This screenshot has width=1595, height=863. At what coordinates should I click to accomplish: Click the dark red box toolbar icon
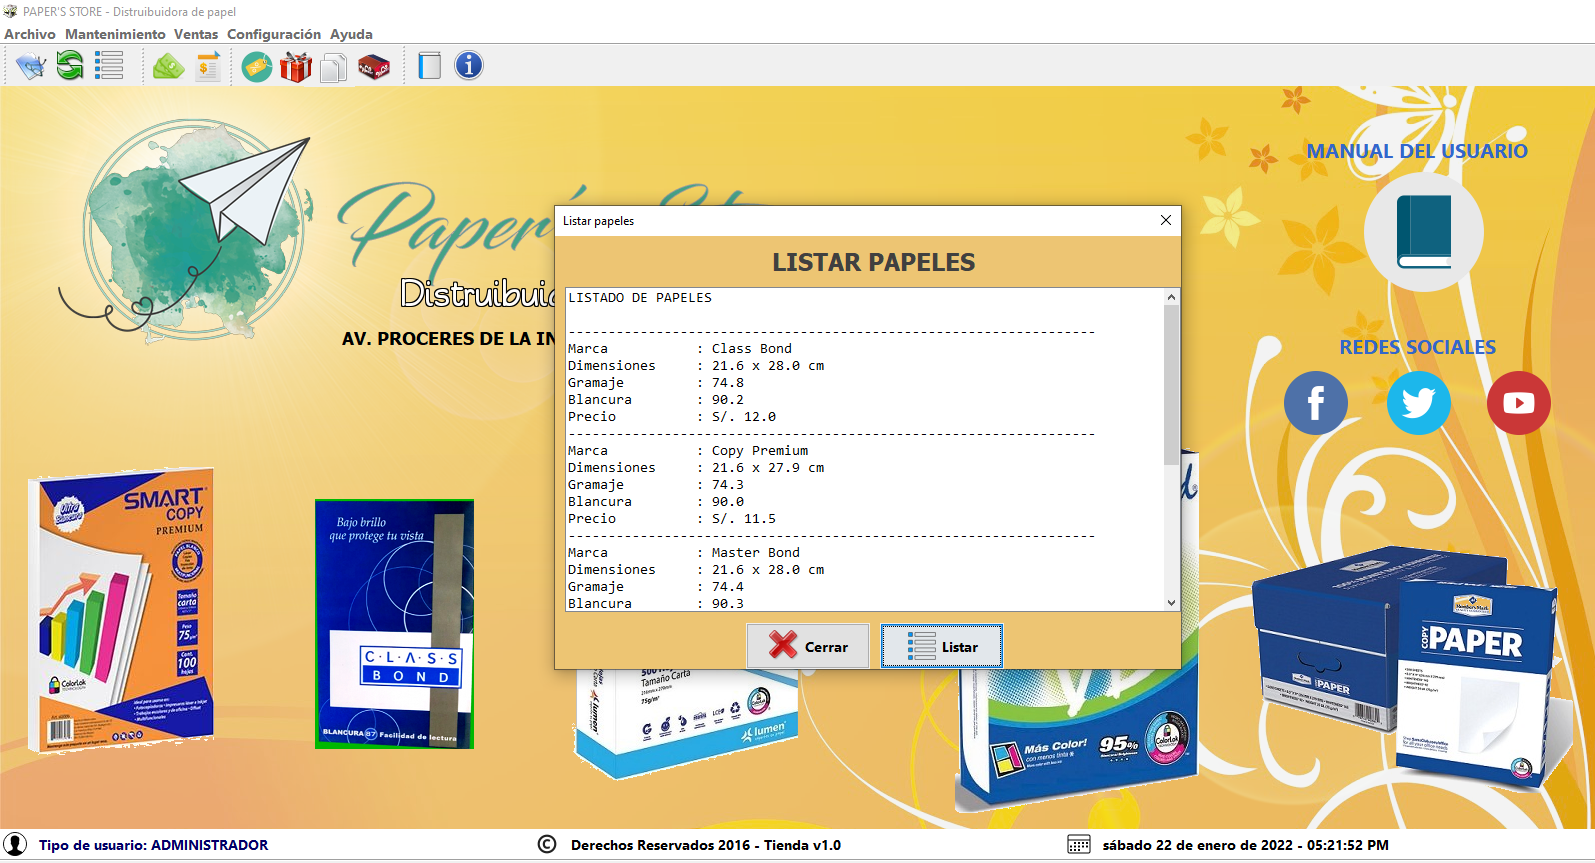374,66
